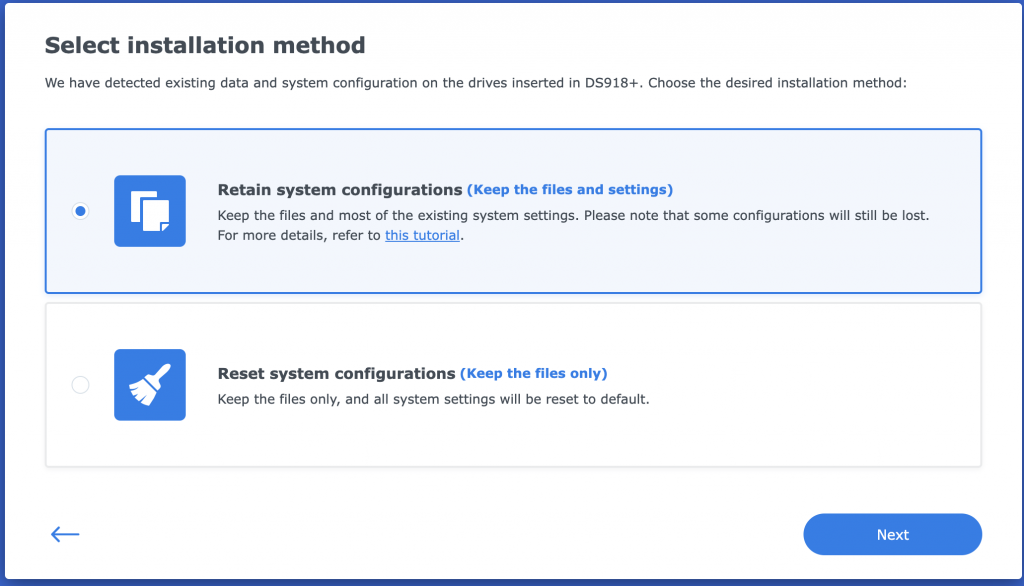Screen dimensions: 1024x586
Task: Click the 'Reset system configurations' title text
Action: coord(336,374)
